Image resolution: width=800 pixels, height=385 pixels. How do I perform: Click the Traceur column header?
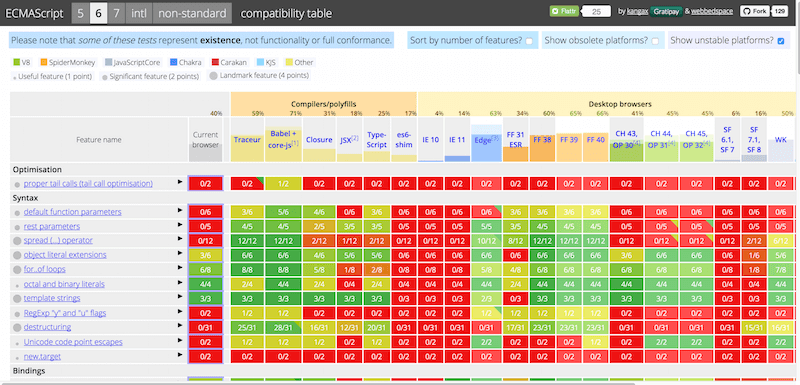point(247,139)
